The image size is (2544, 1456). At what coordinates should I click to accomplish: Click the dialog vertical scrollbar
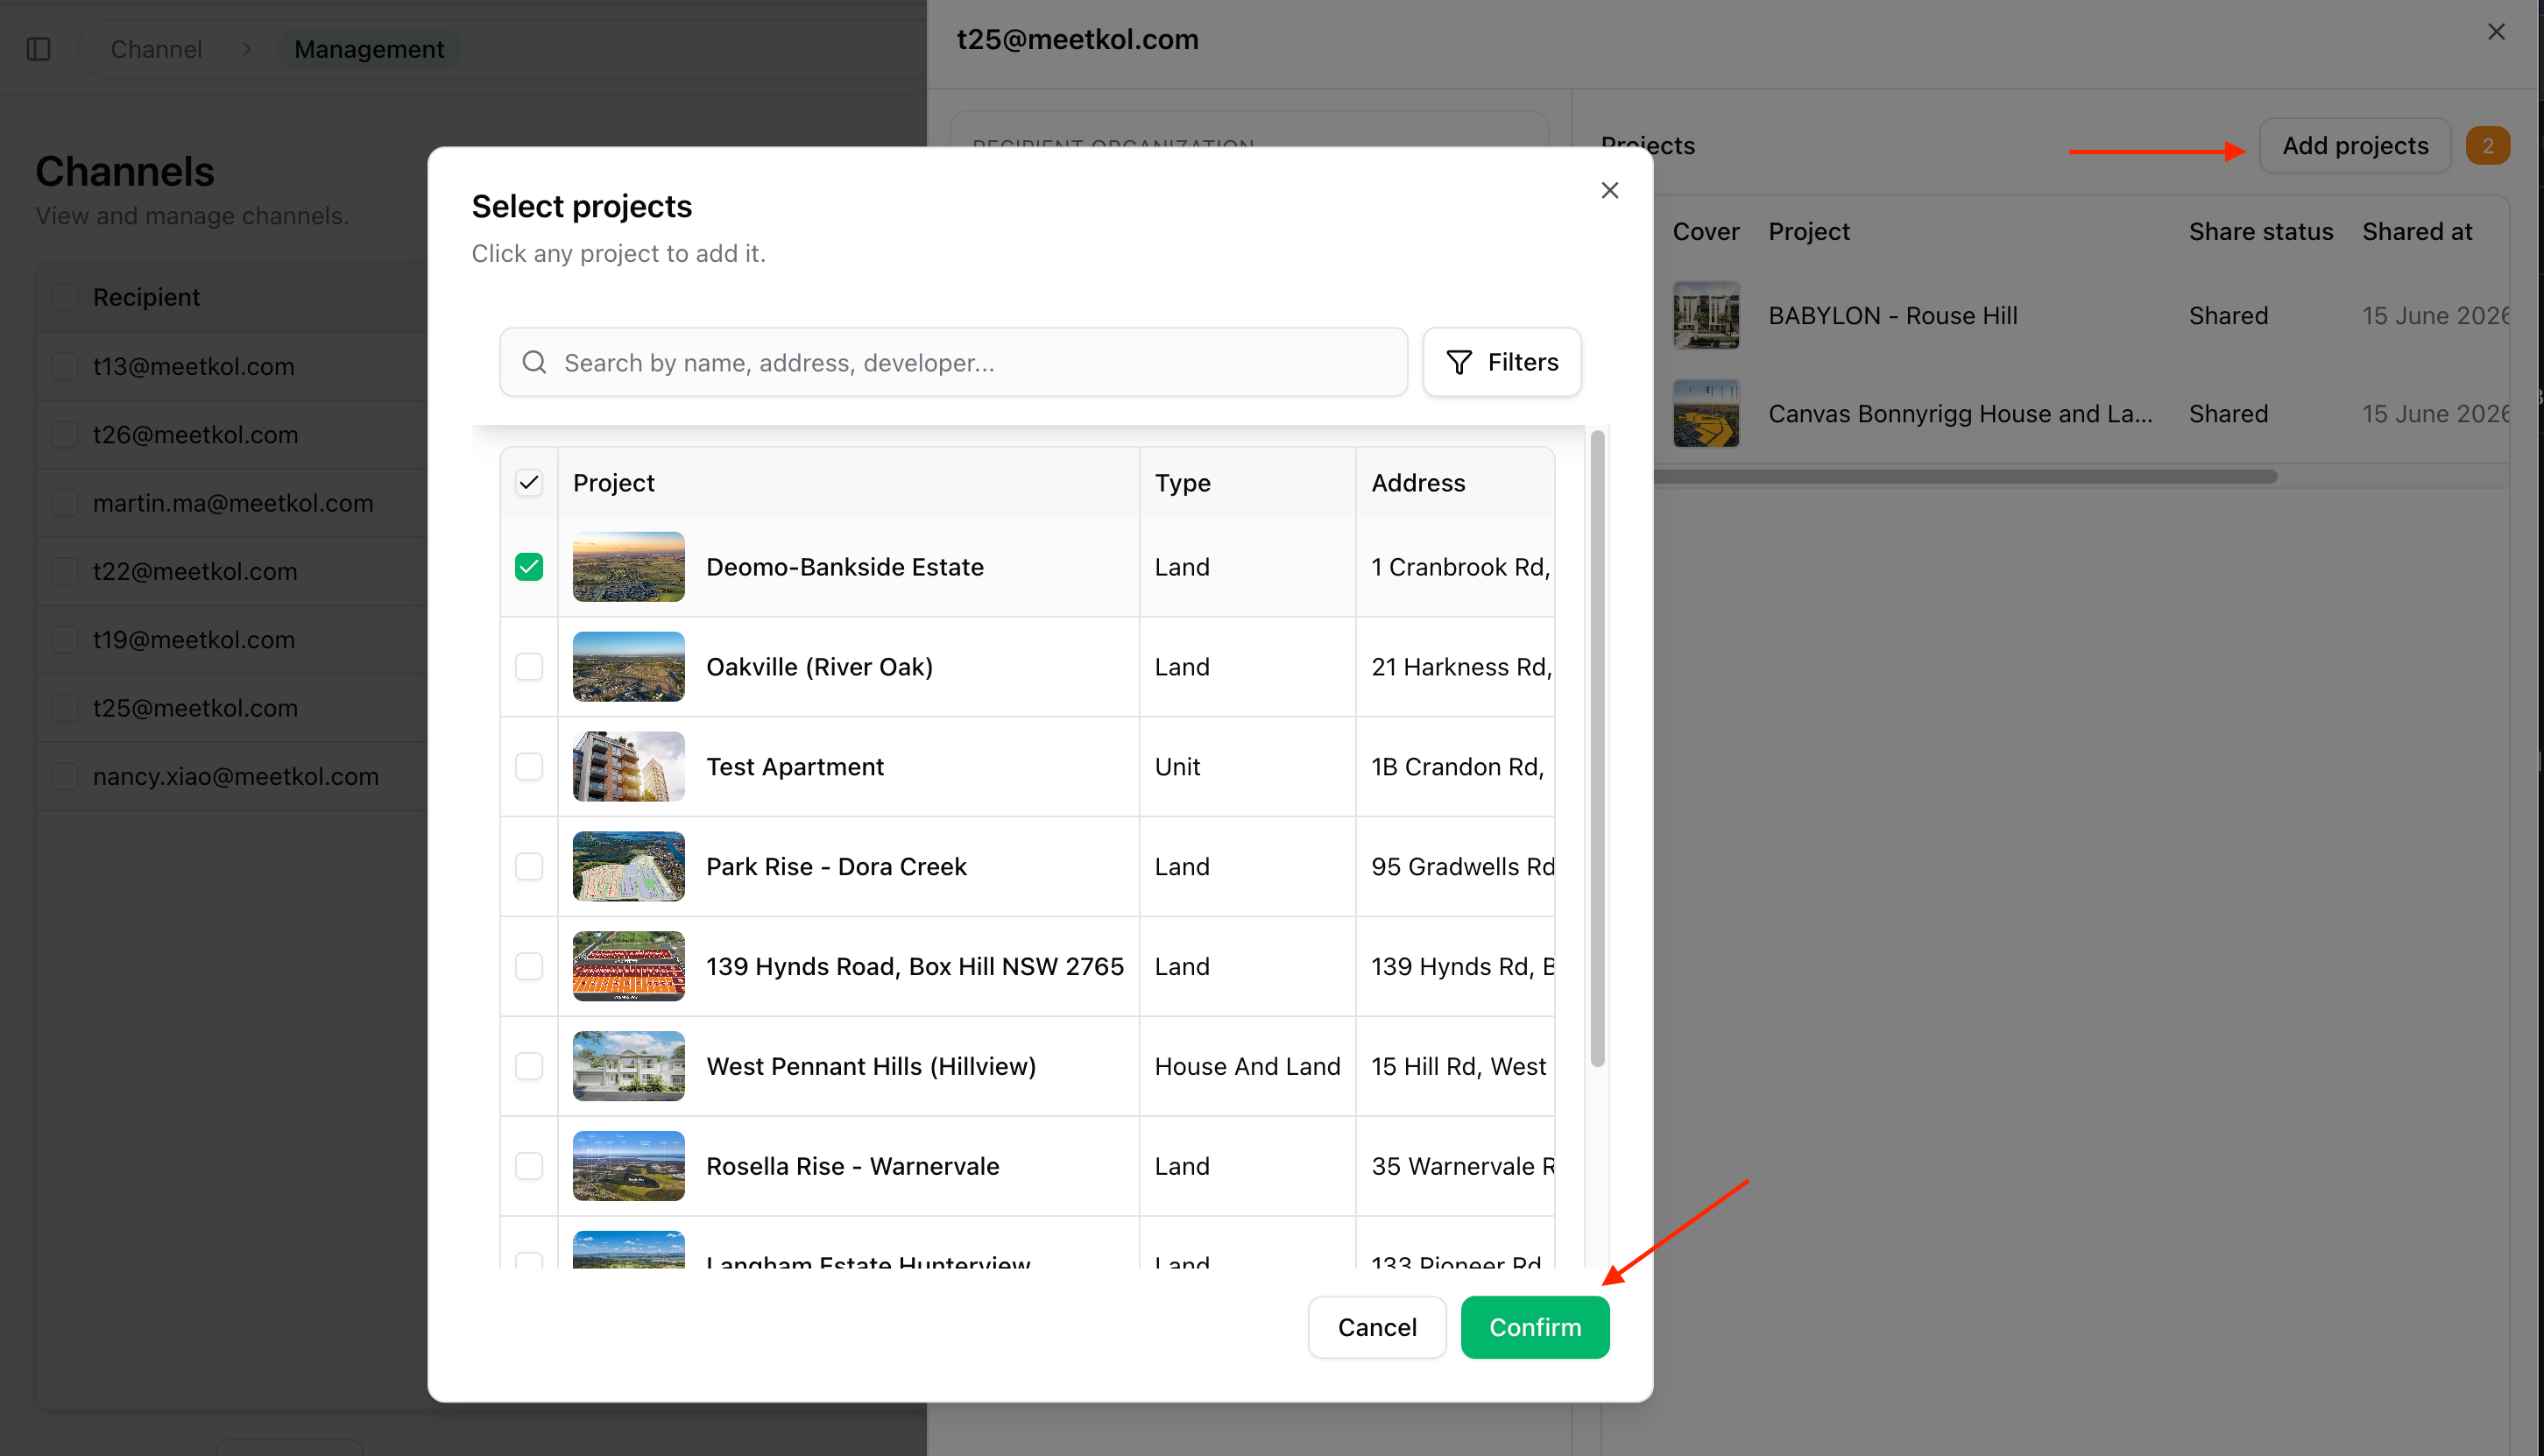coord(1597,749)
